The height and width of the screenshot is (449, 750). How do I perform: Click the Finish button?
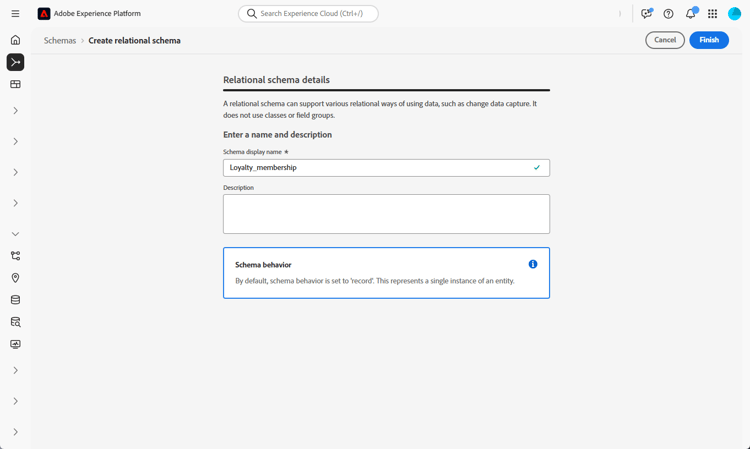pyautogui.click(x=709, y=40)
